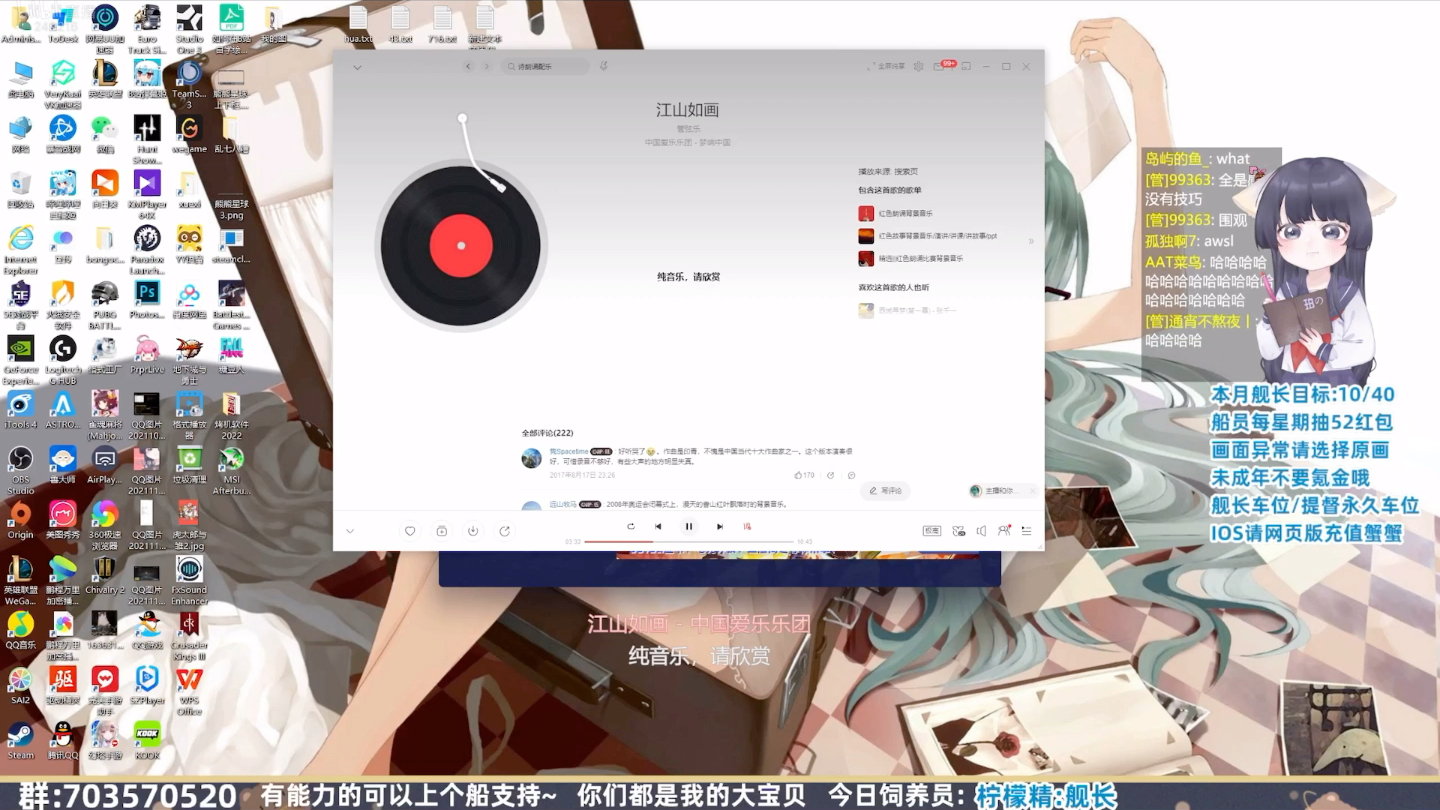This screenshot has width=1440, height=810.
Task: Switch to mini player mode
Action: pos(966,66)
